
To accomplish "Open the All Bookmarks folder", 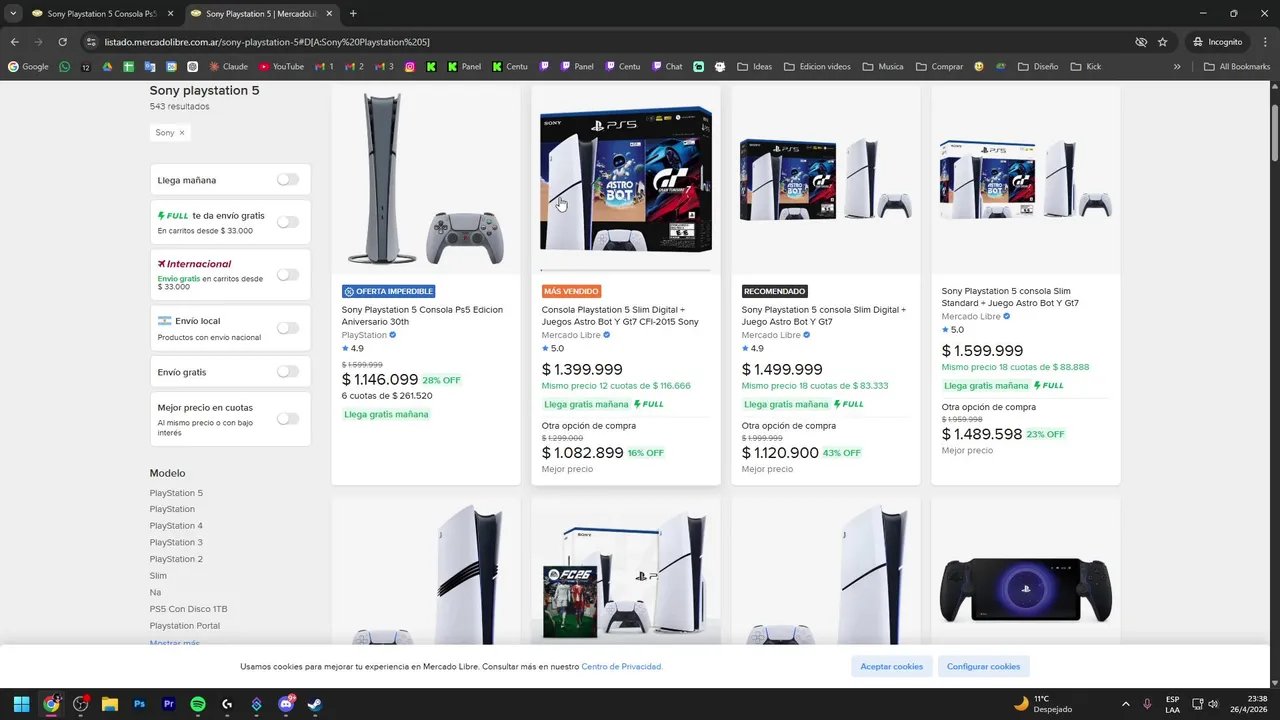I will [1237, 67].
